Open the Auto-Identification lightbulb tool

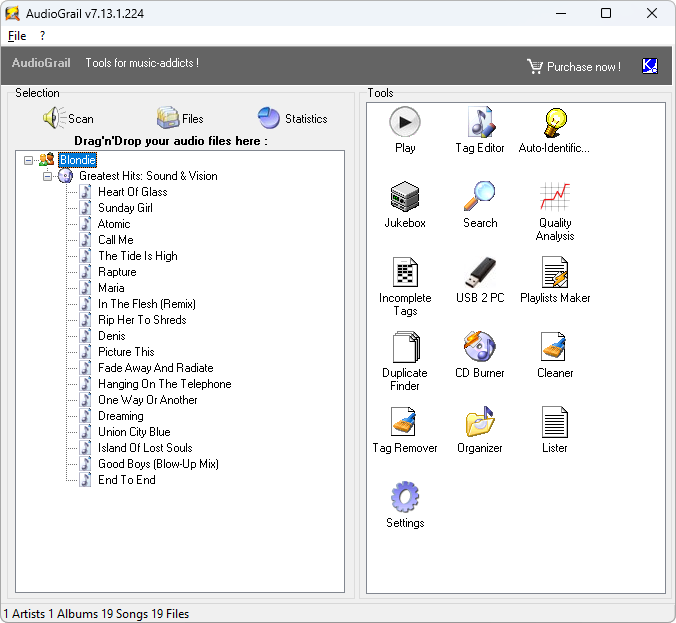point(554,130)
